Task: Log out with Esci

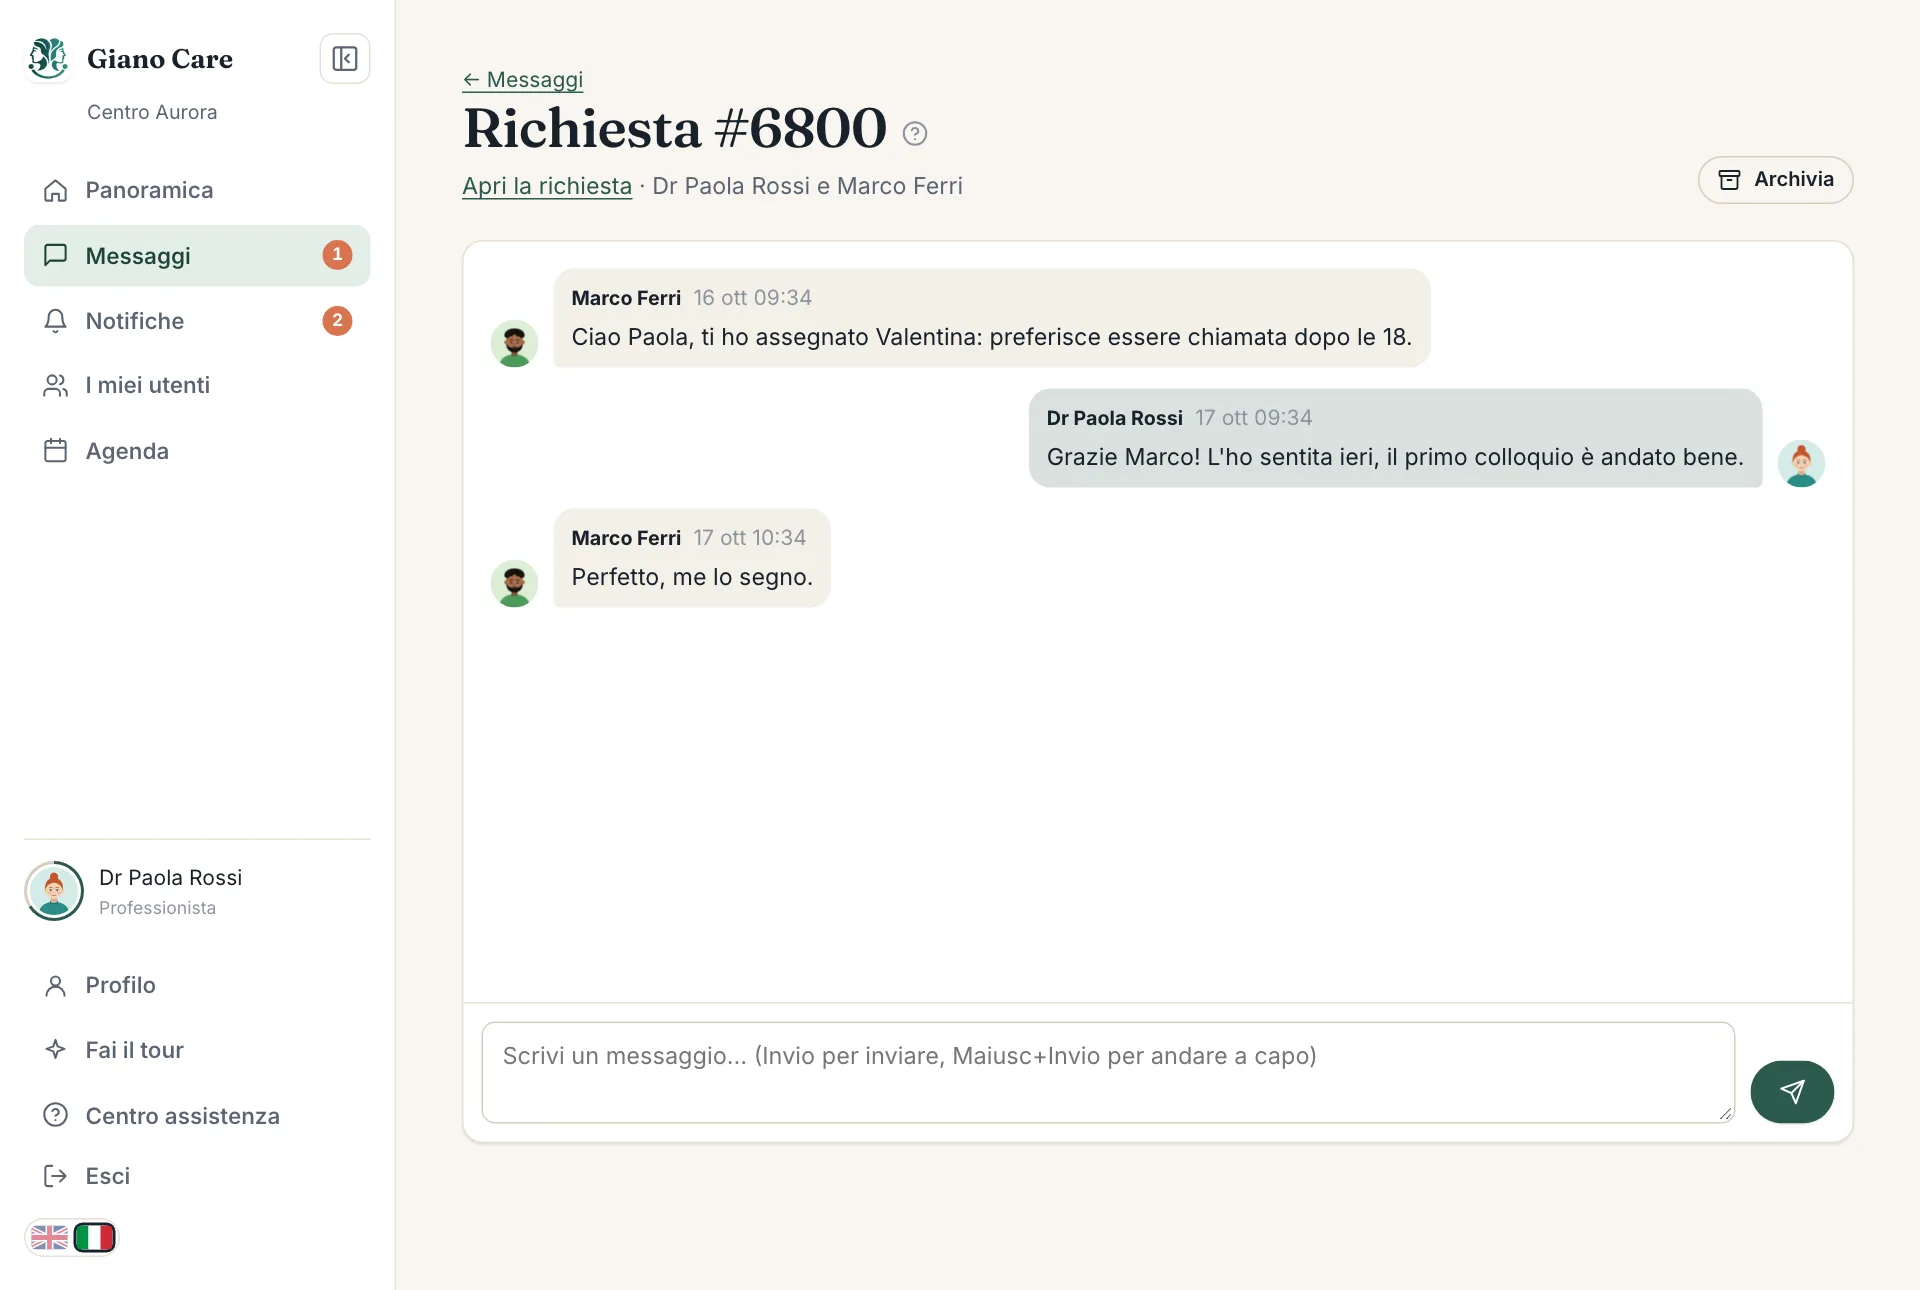Action: pyautogui.click(x=197, y=1176)
